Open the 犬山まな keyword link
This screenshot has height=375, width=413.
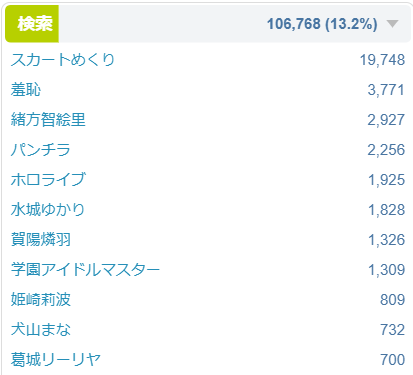[41, 329]
